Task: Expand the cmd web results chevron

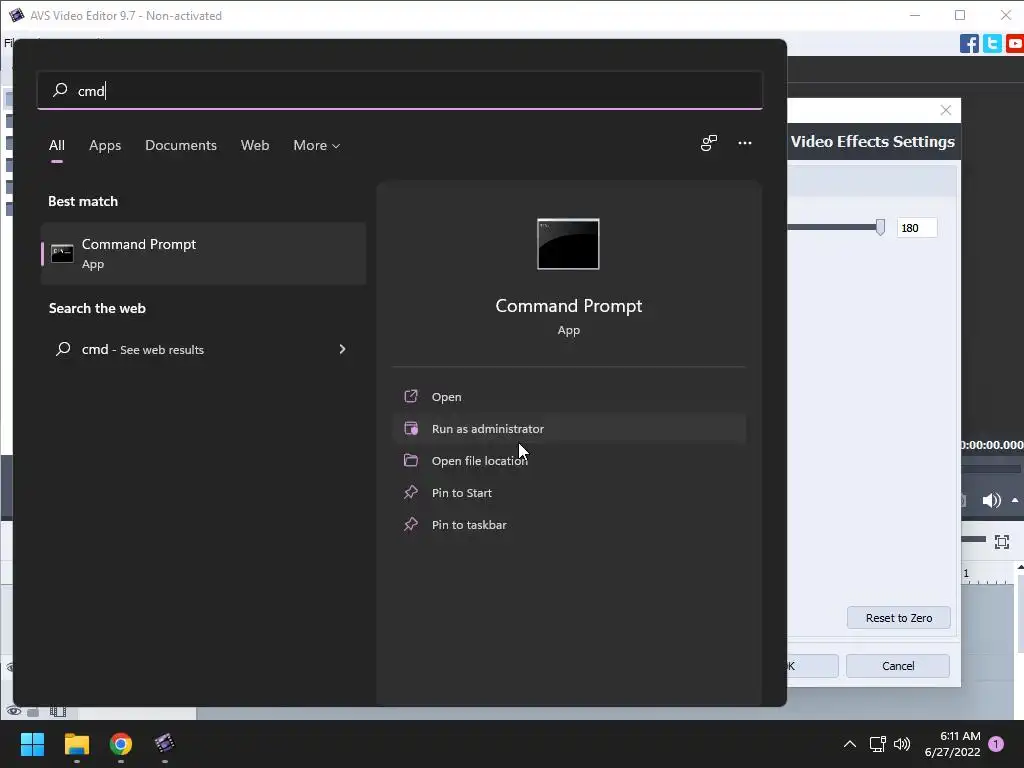Action: pyautogui.click(x=342, y=349)
